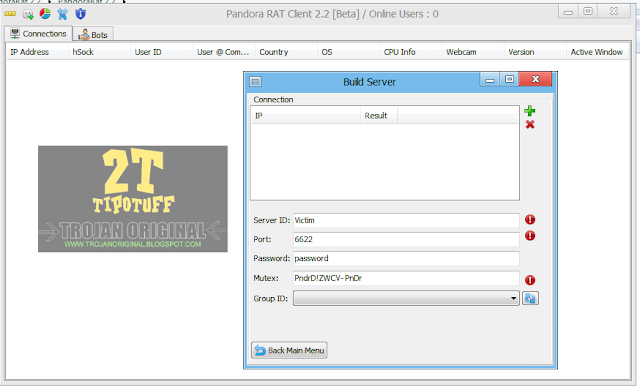
Task: Click the warning icon beside Port
Action: point(530,236)
